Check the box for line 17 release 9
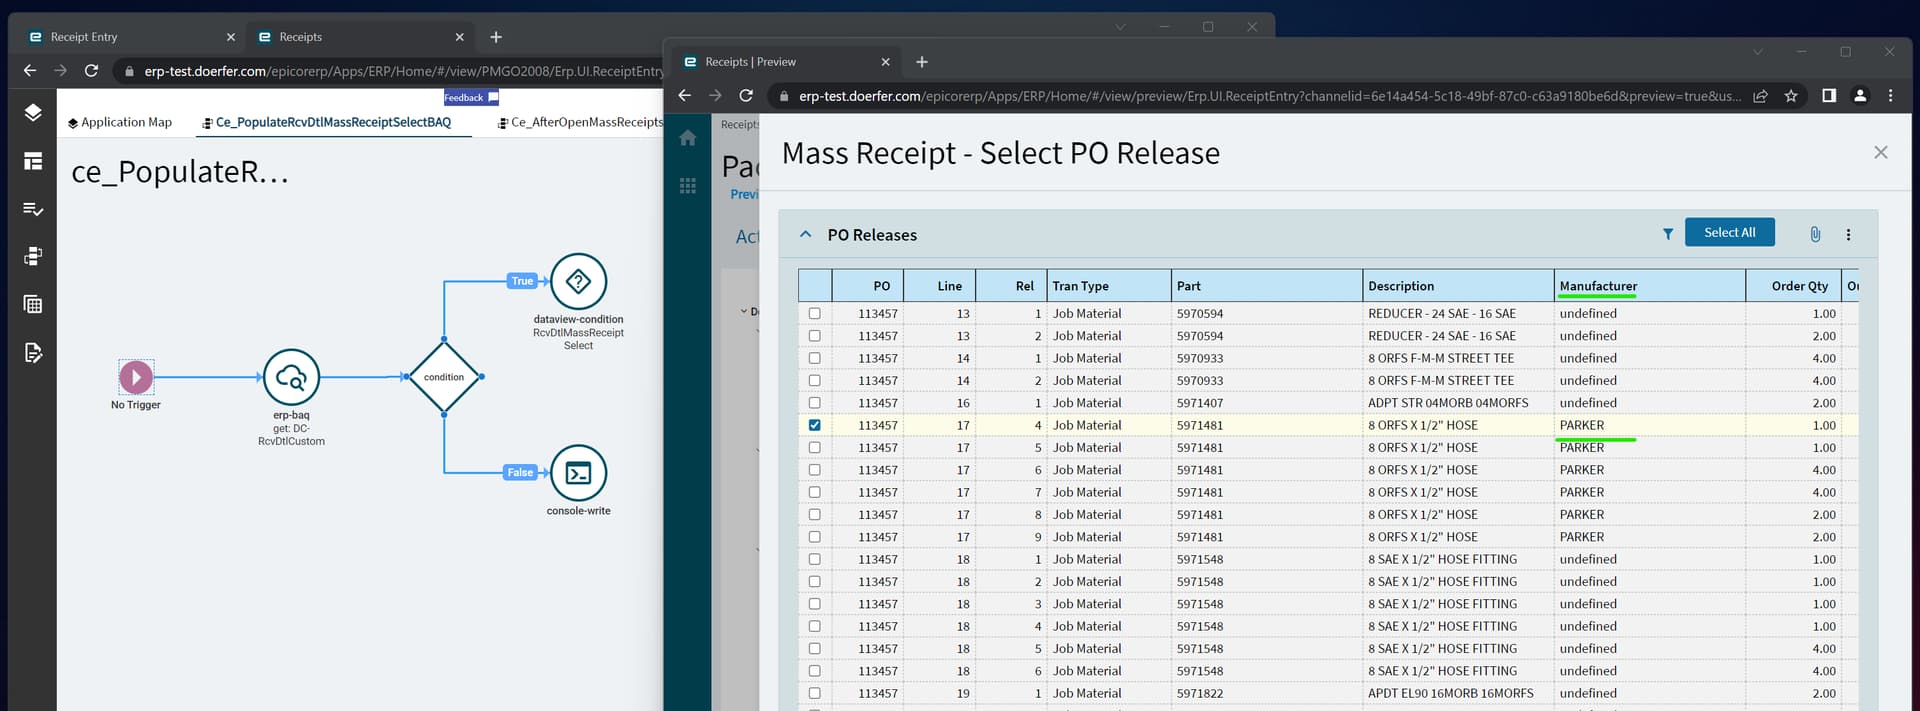 coord(814,537)
